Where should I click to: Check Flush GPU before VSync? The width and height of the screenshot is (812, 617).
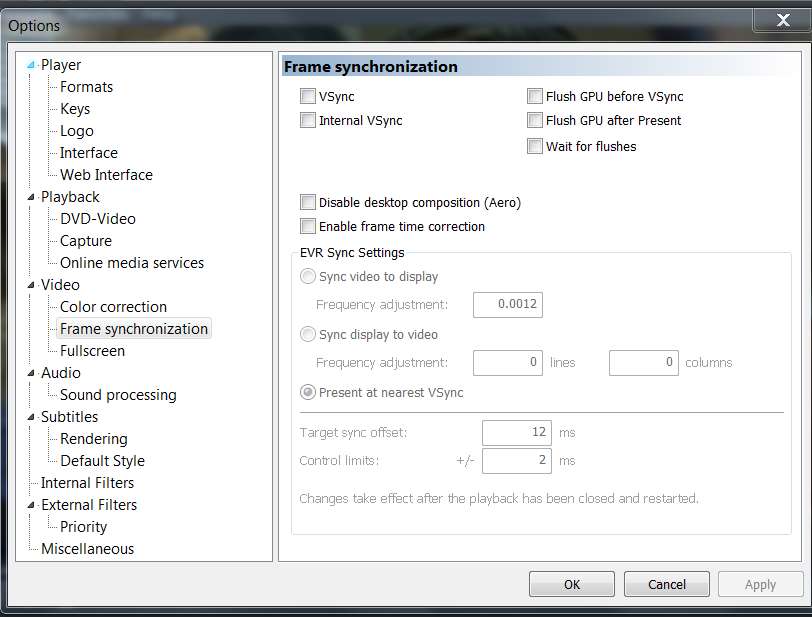tap(534, 96)
